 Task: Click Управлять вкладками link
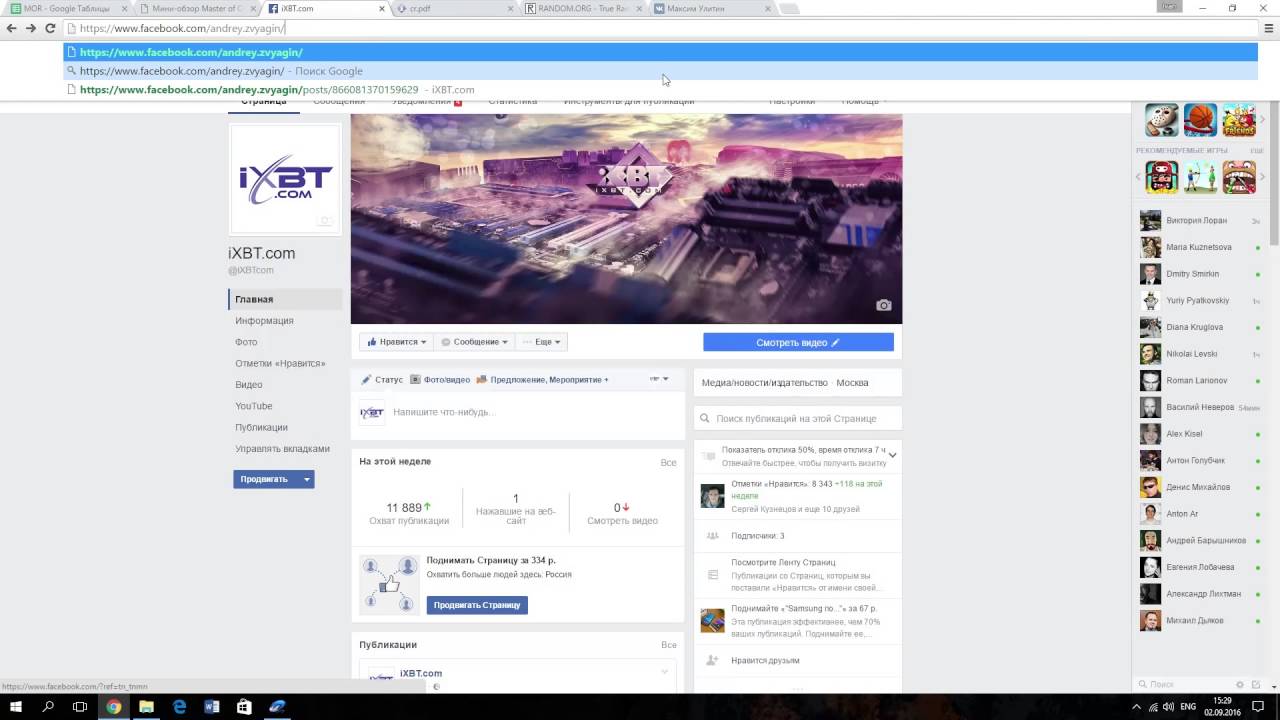(282, 449)
